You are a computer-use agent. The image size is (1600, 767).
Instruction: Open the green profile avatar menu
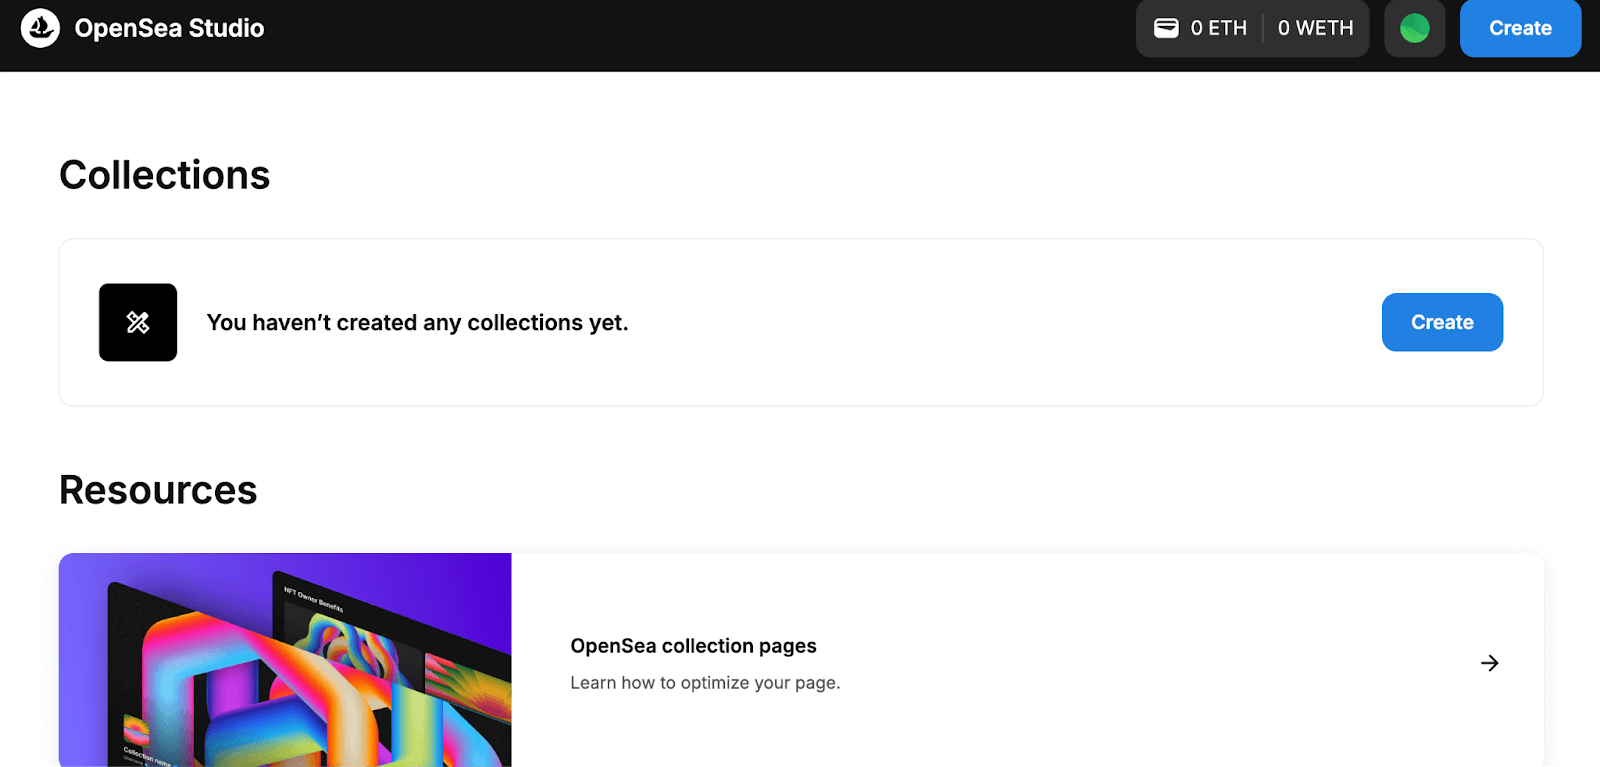tap(1414, 28)
